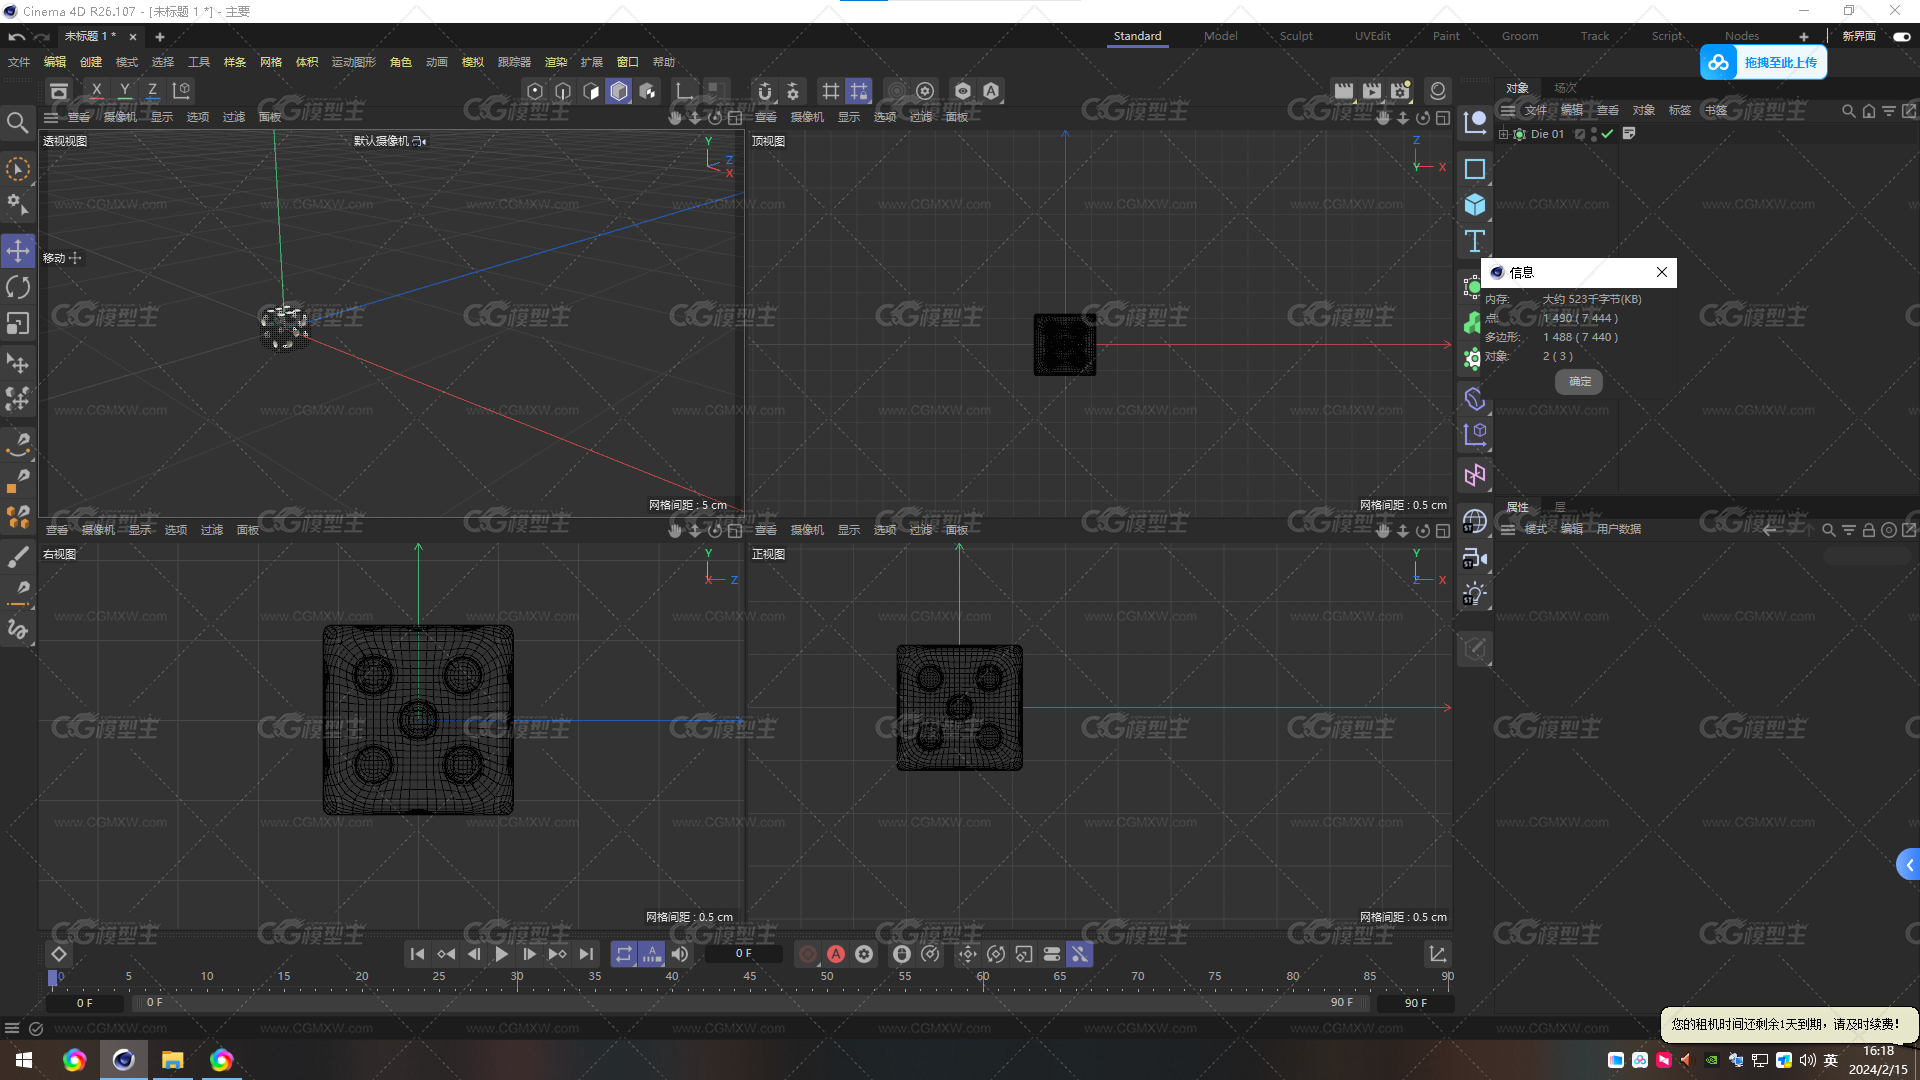The width and height of the screenshot is (1920, 1080).
Task: Open the 创建 menu
Action: pos(91,62)
